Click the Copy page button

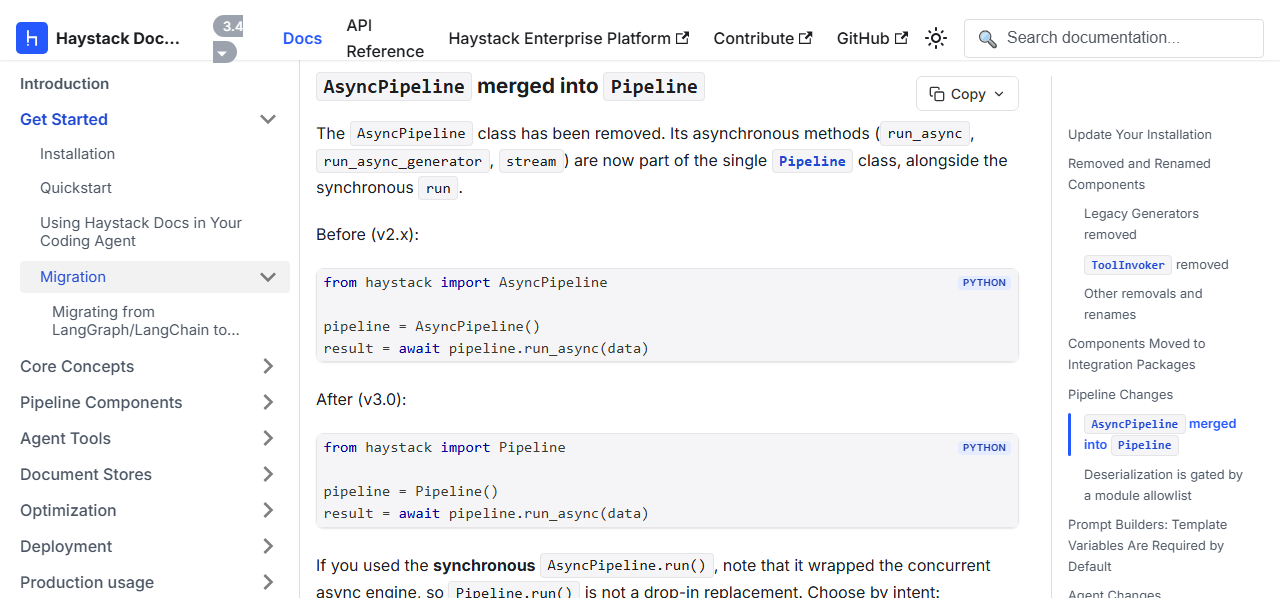click(967, 93)
